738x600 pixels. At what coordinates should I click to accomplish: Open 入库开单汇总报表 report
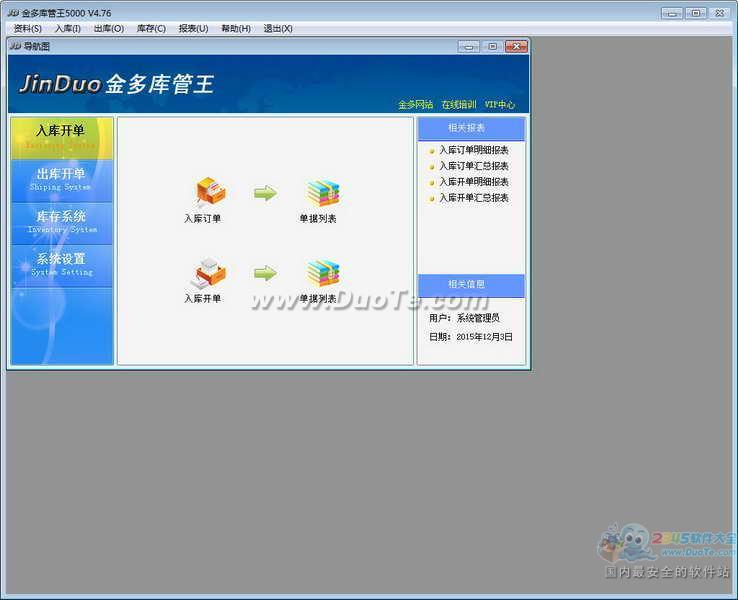[x=473, y=198]
